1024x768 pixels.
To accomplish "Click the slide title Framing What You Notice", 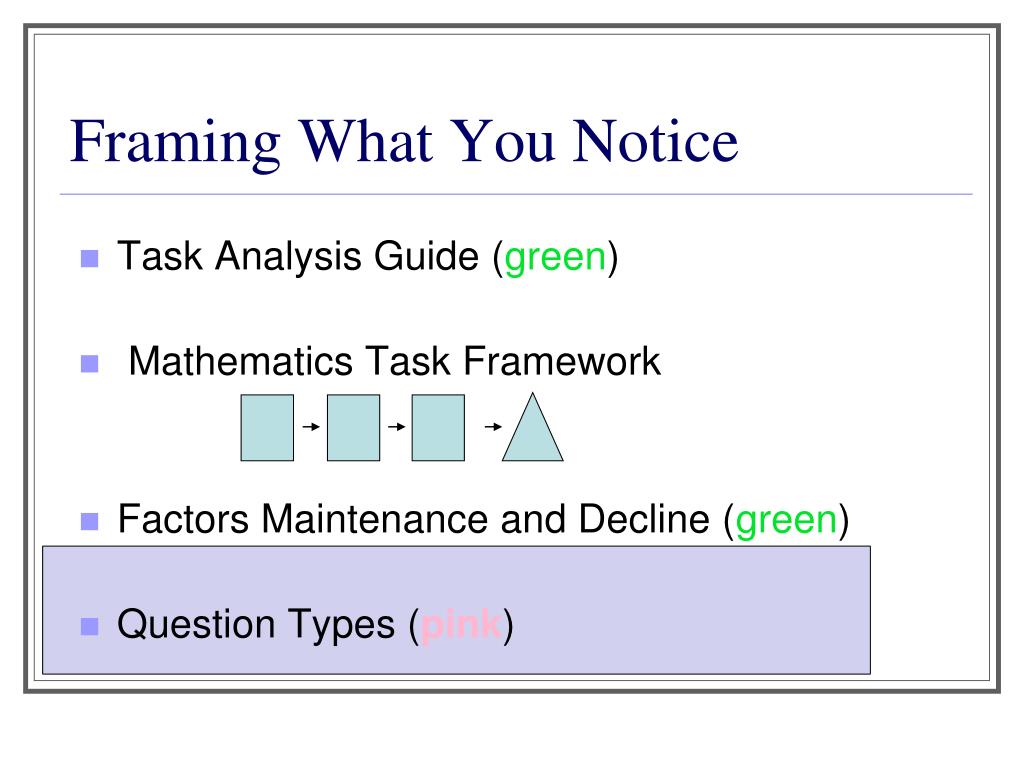I will [x=404, y=143].
